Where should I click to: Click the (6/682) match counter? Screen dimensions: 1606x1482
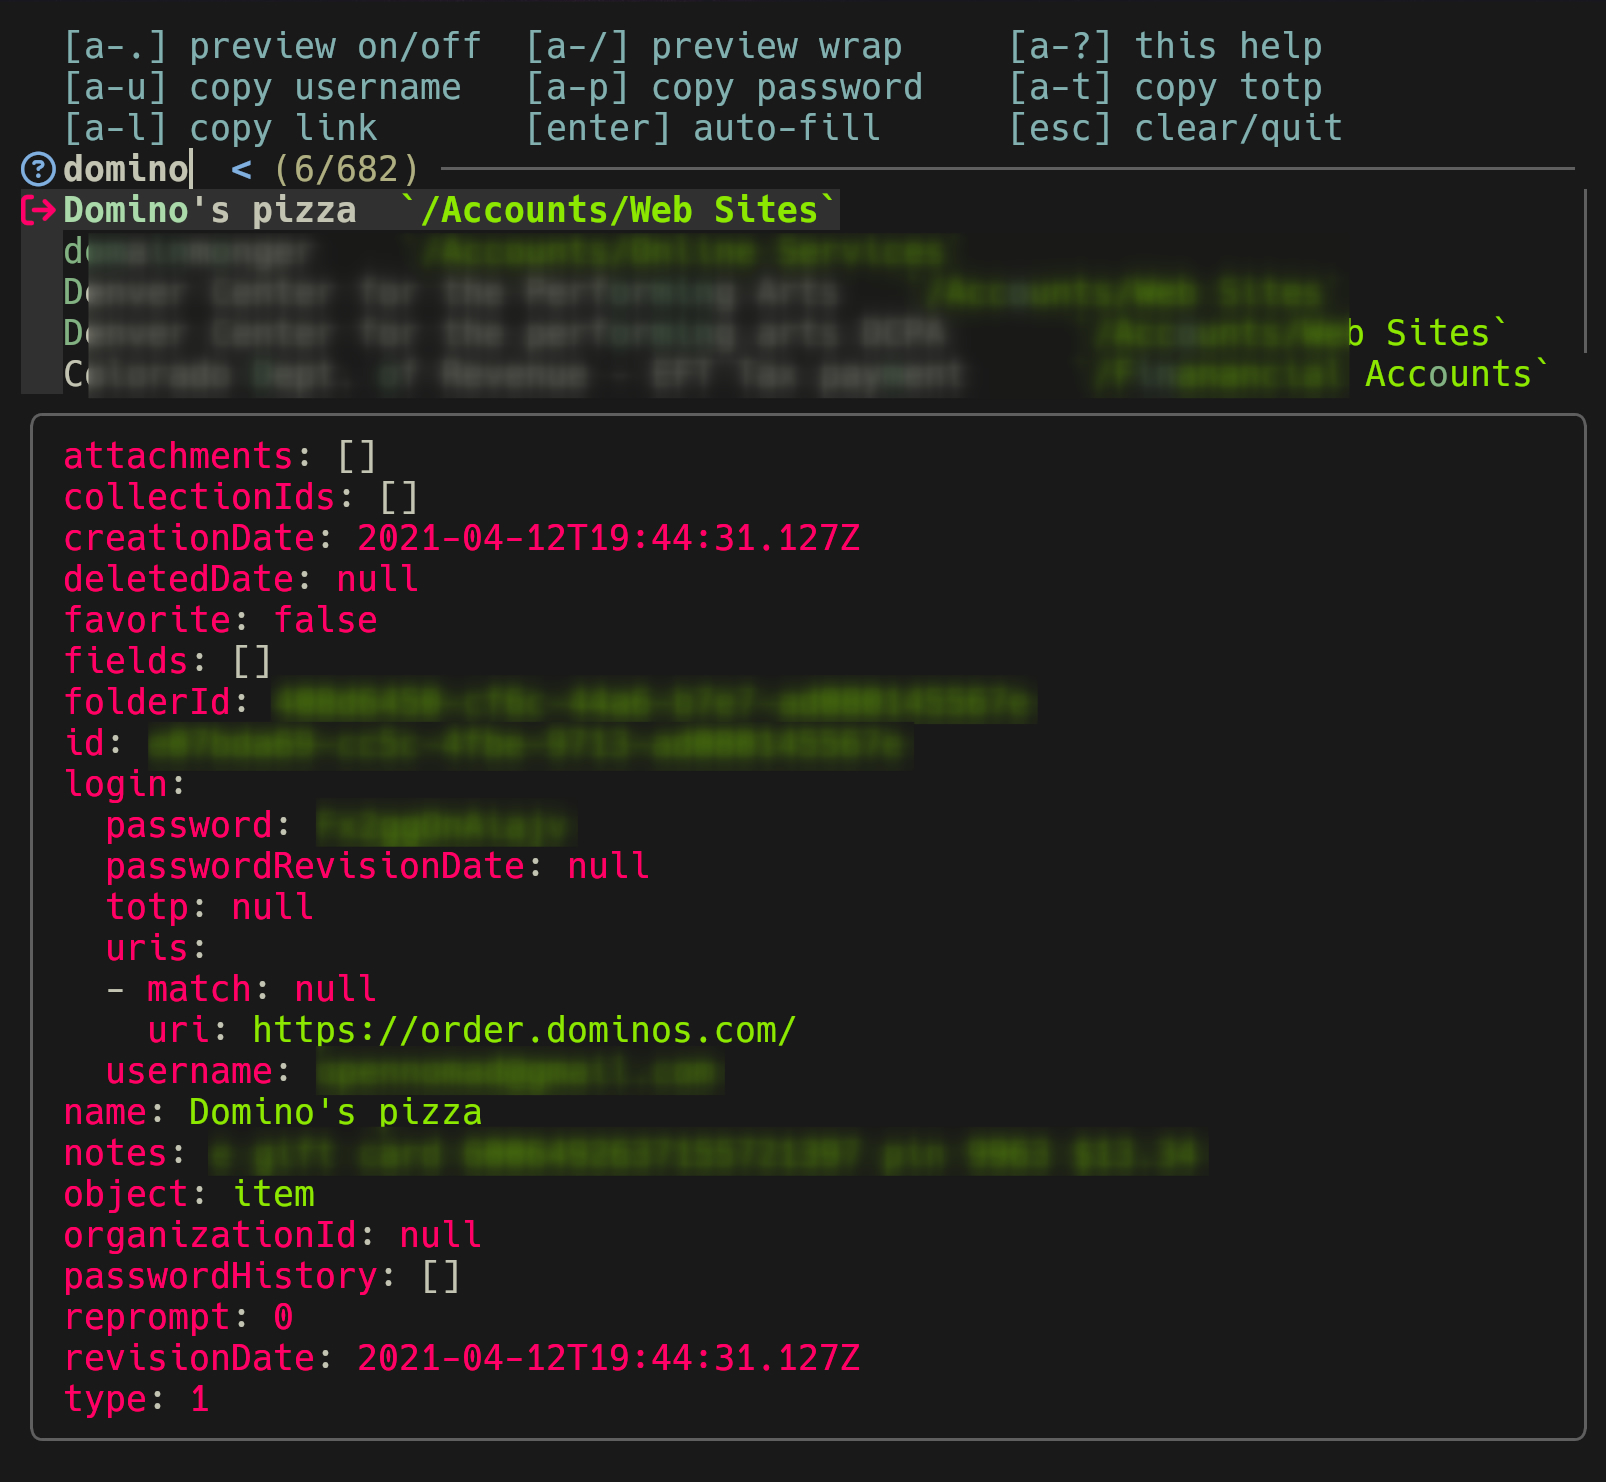[346, 169]
